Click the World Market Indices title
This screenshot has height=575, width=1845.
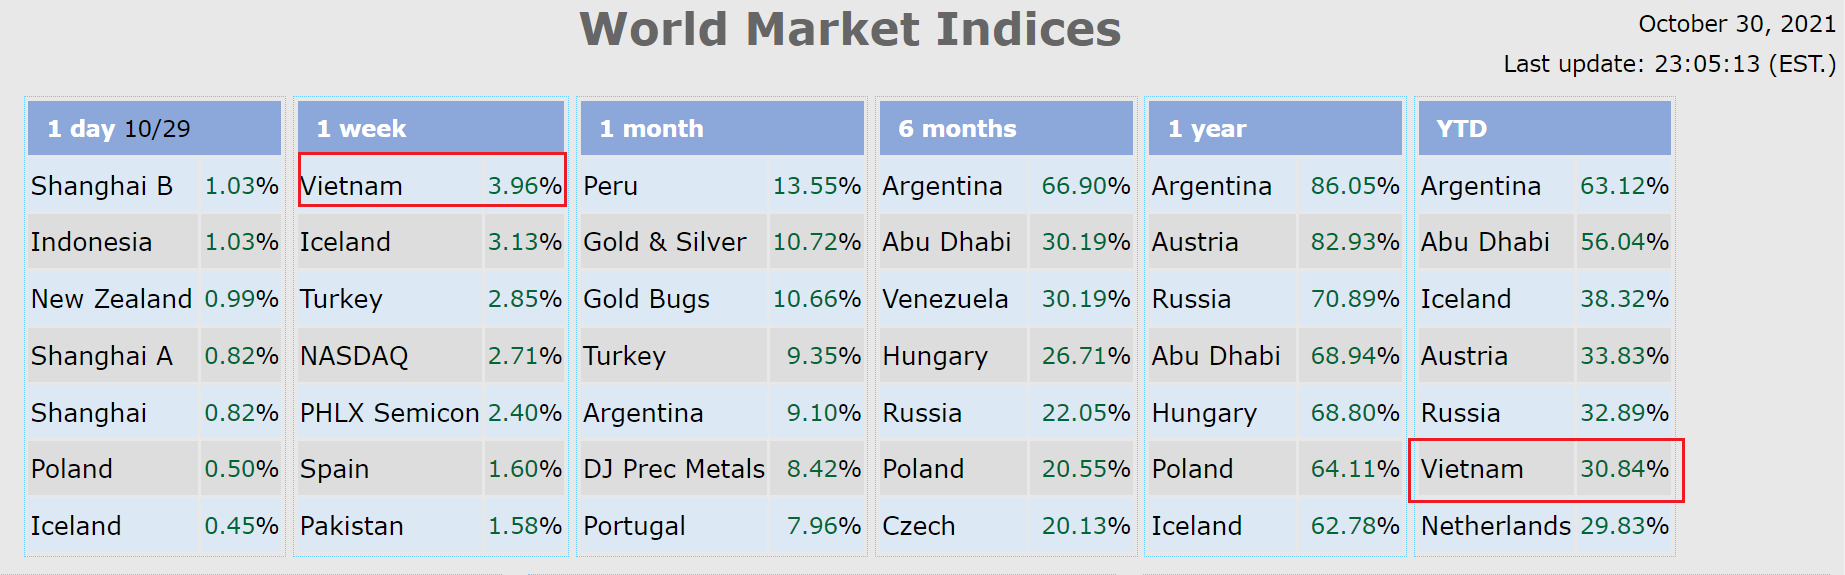[850, 30]
